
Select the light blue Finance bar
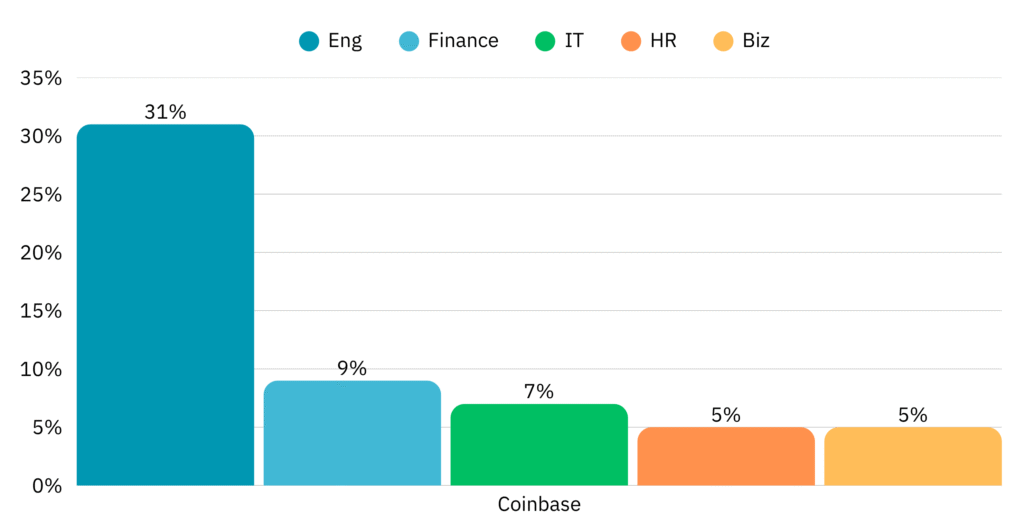tap(352, 433)
